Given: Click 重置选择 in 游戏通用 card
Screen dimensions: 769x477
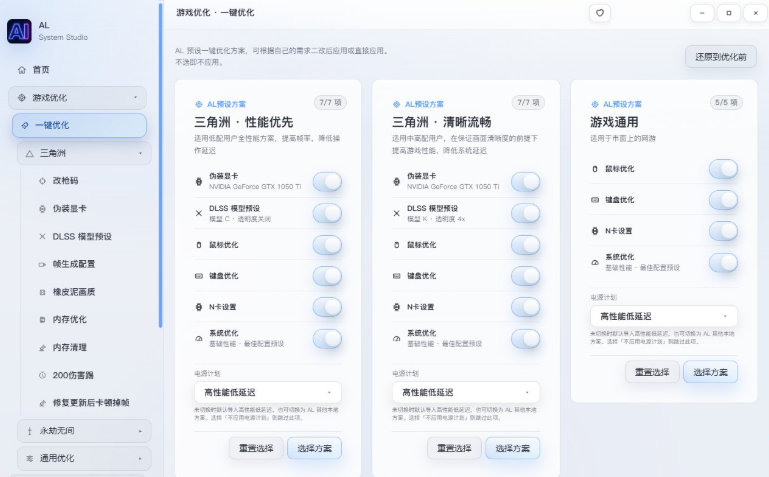Looking at the screenshot, I should tap(652, 372).
